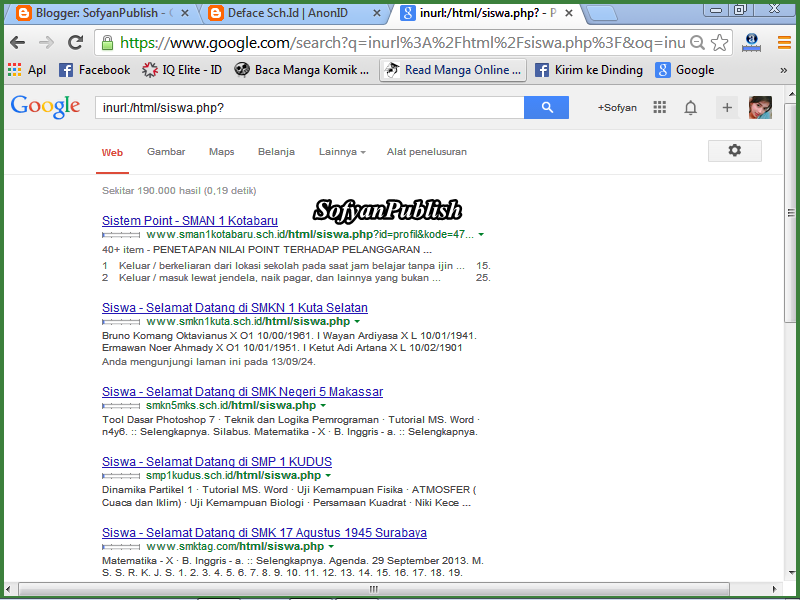Click the '40+ item - PENETAPAN NILAI POINT' snippet
Screen dimensions: 800x600
coord(267,249)
